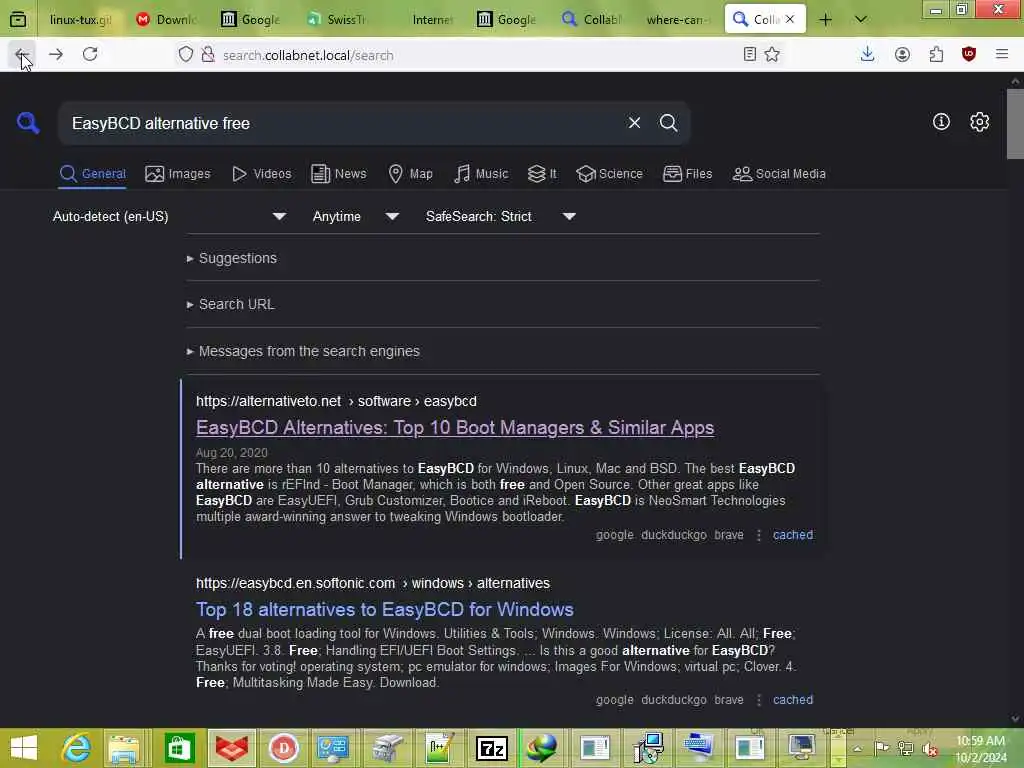Select the It search category
The image size is (1024, 768).
click(542, 174)
